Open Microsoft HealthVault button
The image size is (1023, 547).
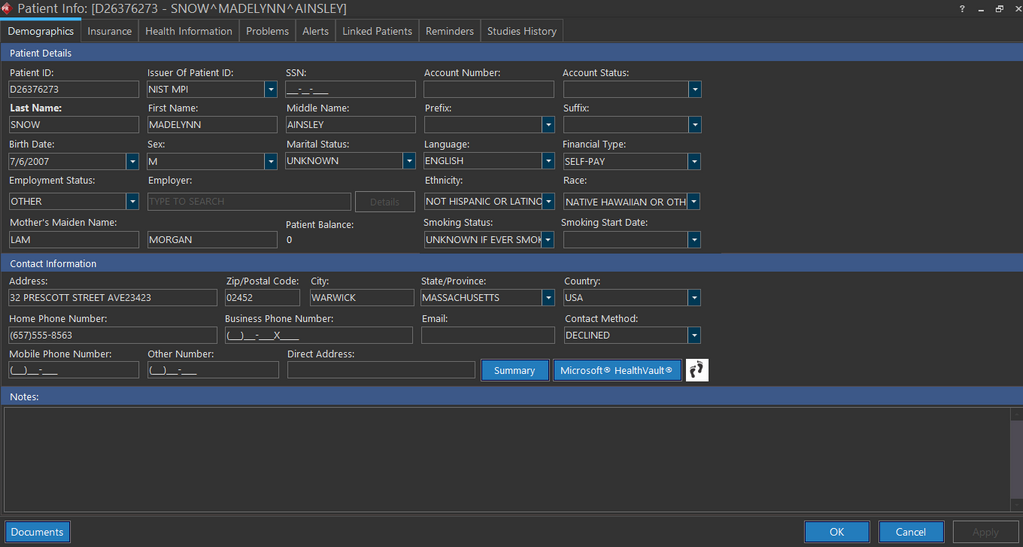click(617, 370)
